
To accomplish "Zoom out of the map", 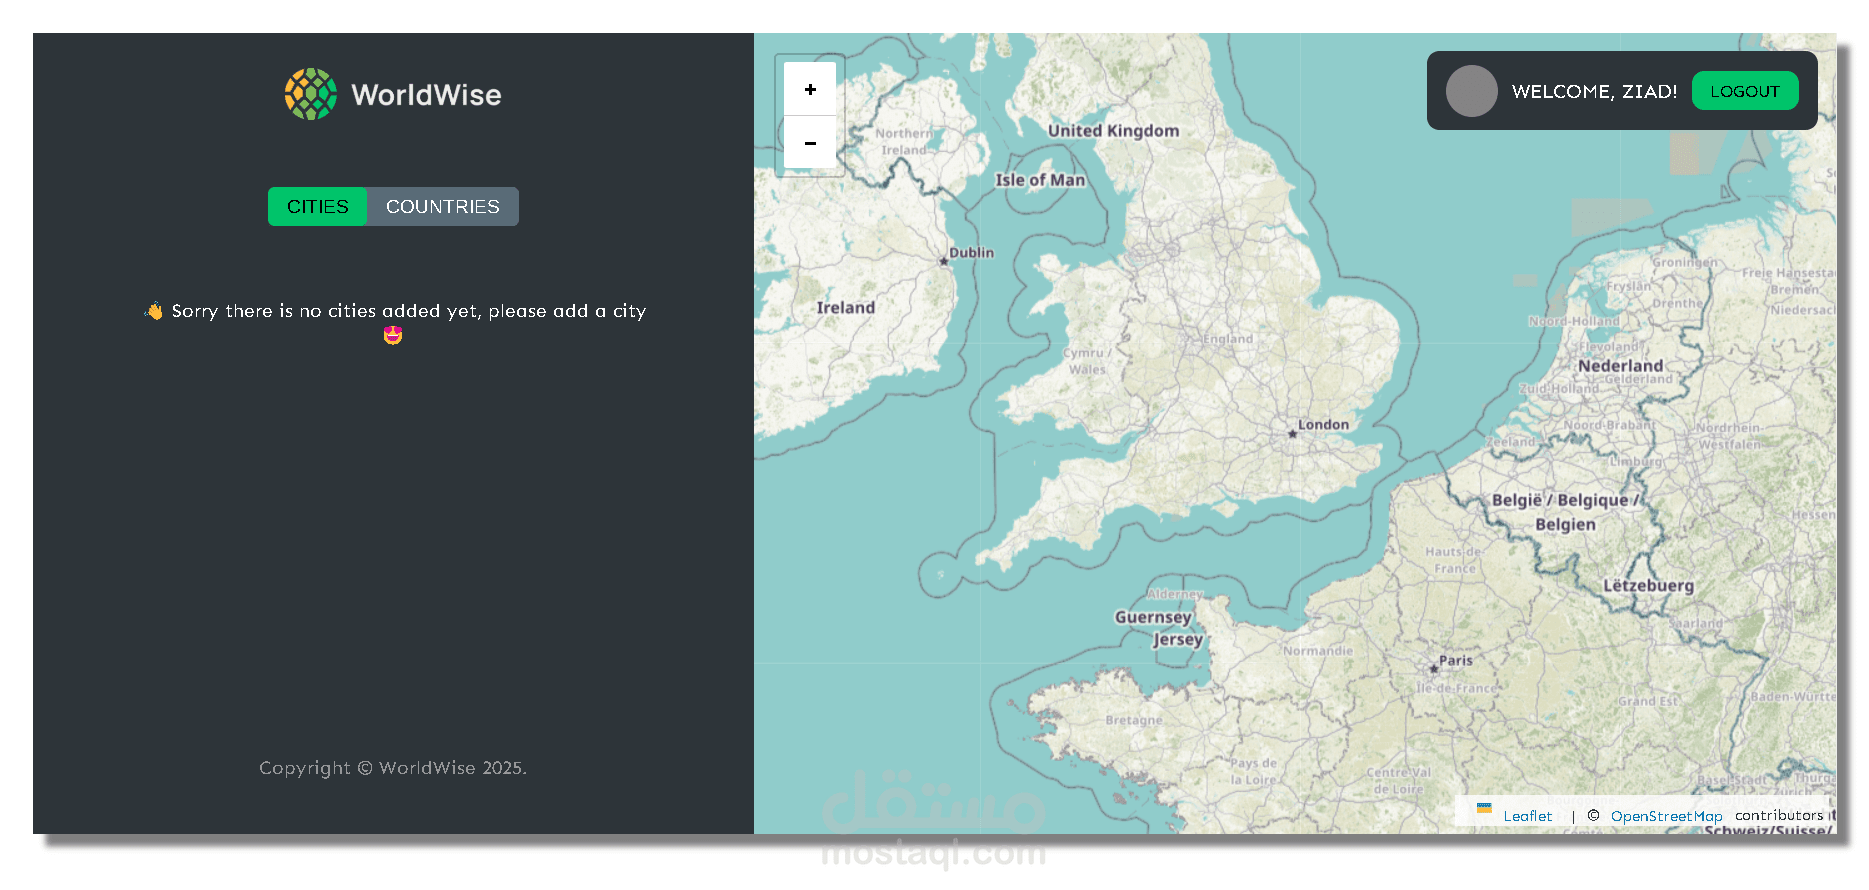I will [x=810, y=144].
